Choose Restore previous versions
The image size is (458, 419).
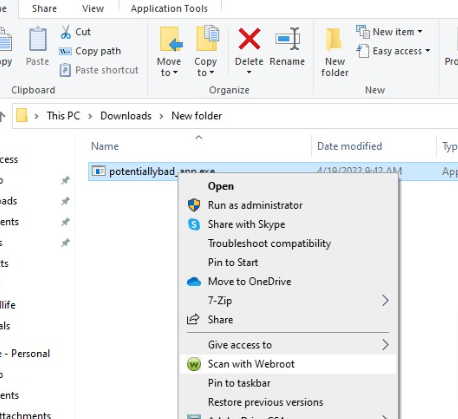tap(288, 402)
